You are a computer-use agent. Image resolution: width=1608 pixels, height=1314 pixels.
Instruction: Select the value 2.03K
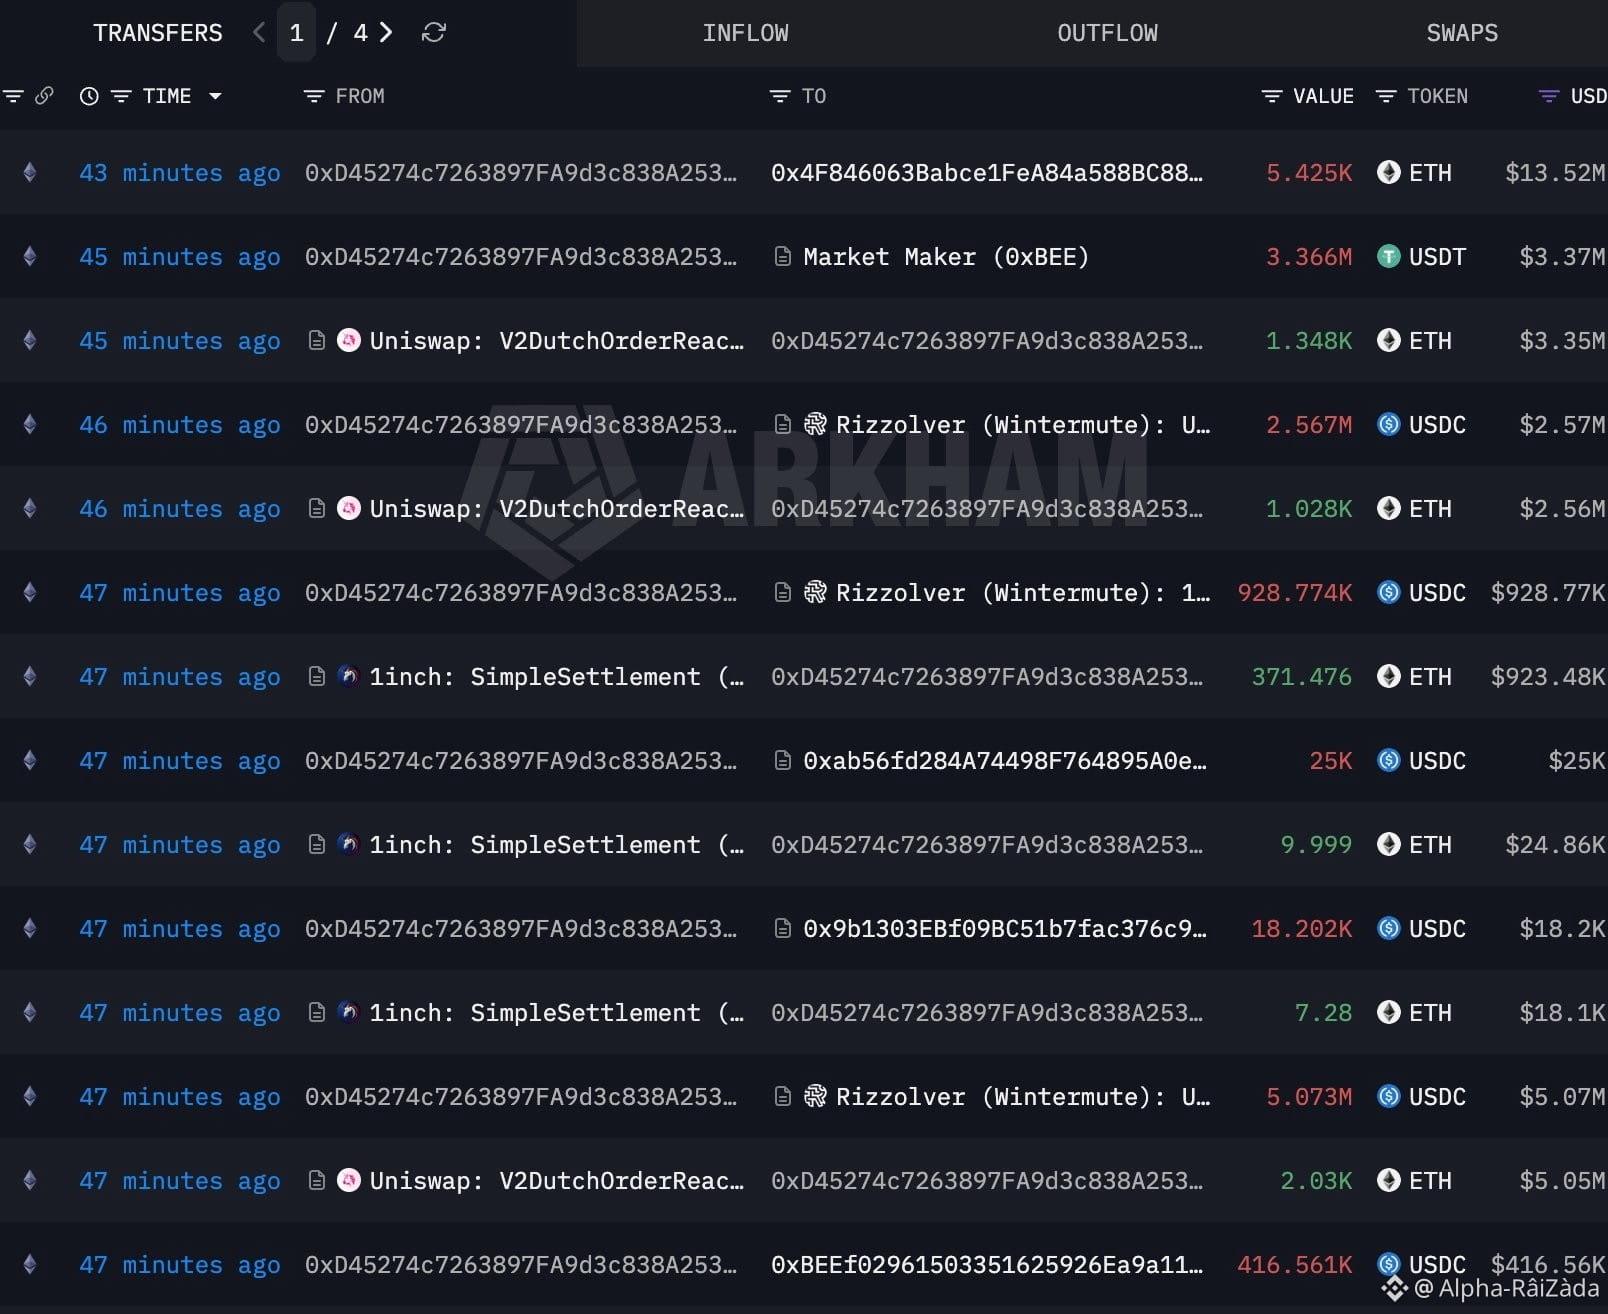click(x=1316, y=1180)
